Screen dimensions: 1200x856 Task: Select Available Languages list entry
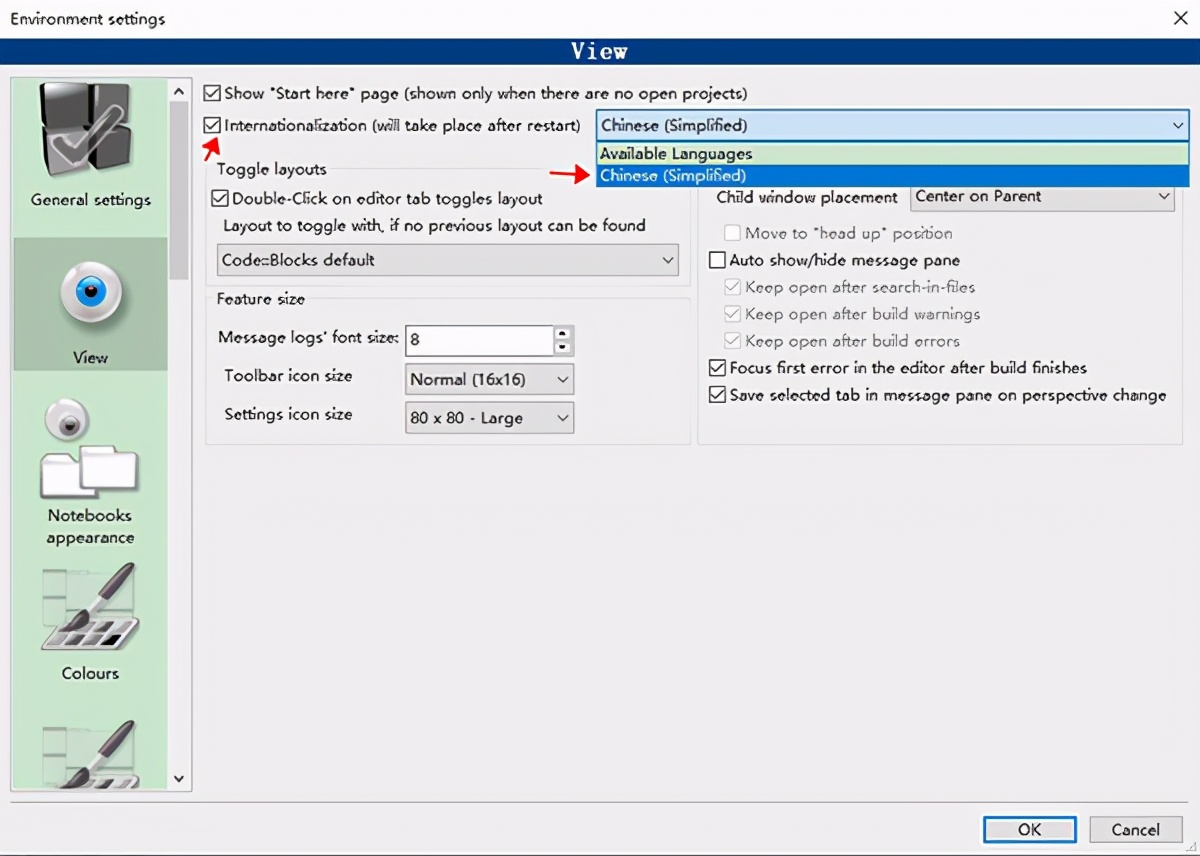892,154
